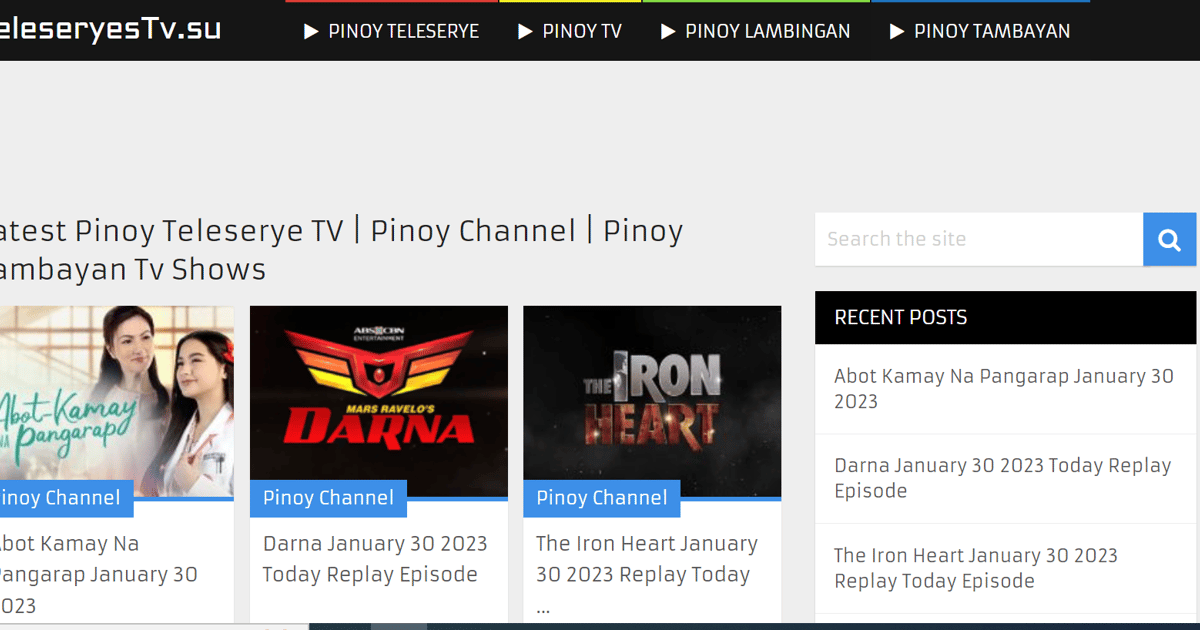1200x630 pixels.
Task: Click the play icon next to PINOY TAMBAYAN
Action: [895, 31]
